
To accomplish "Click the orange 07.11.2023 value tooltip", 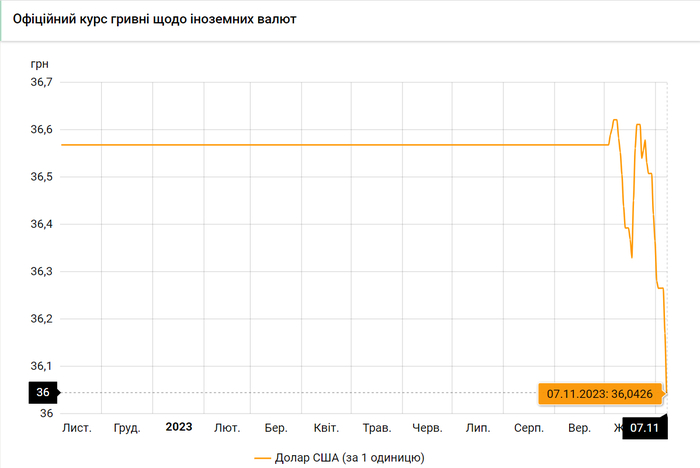I will click(x=600, y=393).
